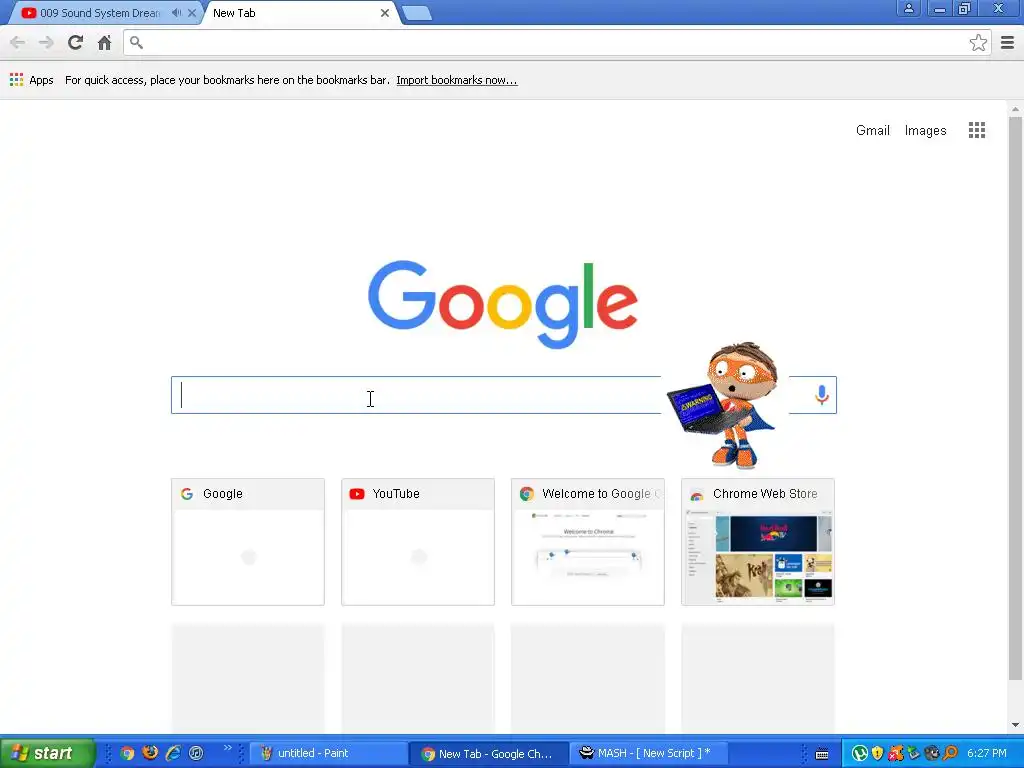Open the Google apps grid
The height and width of the screenshot is (768, 1024).
tap(976, 130)
